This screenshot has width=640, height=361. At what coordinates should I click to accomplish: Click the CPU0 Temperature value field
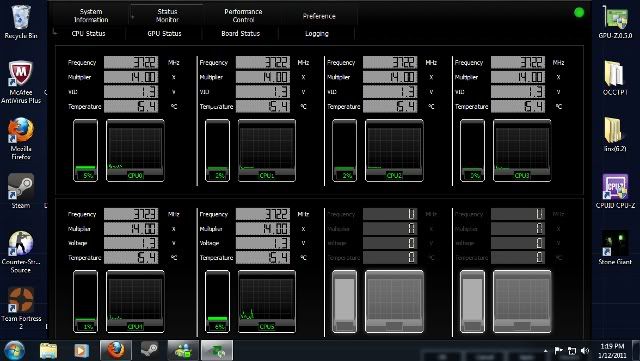tap(131, 106)
